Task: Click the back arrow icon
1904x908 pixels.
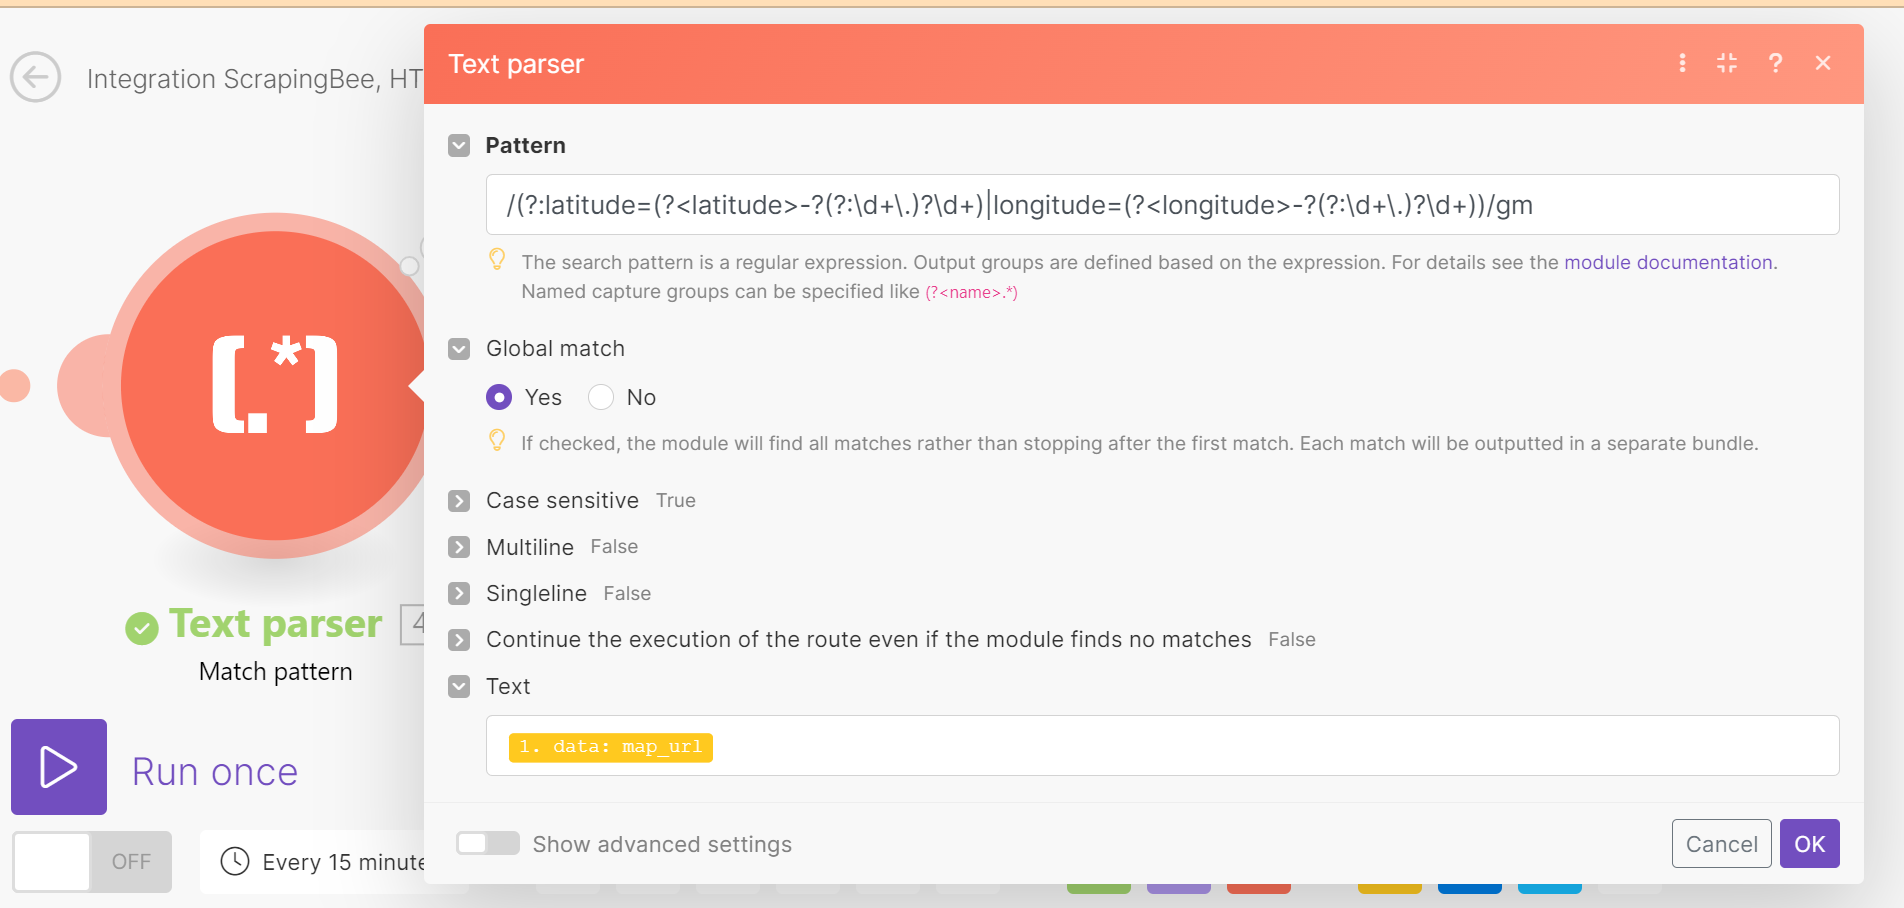Action: tap(36, 78)
